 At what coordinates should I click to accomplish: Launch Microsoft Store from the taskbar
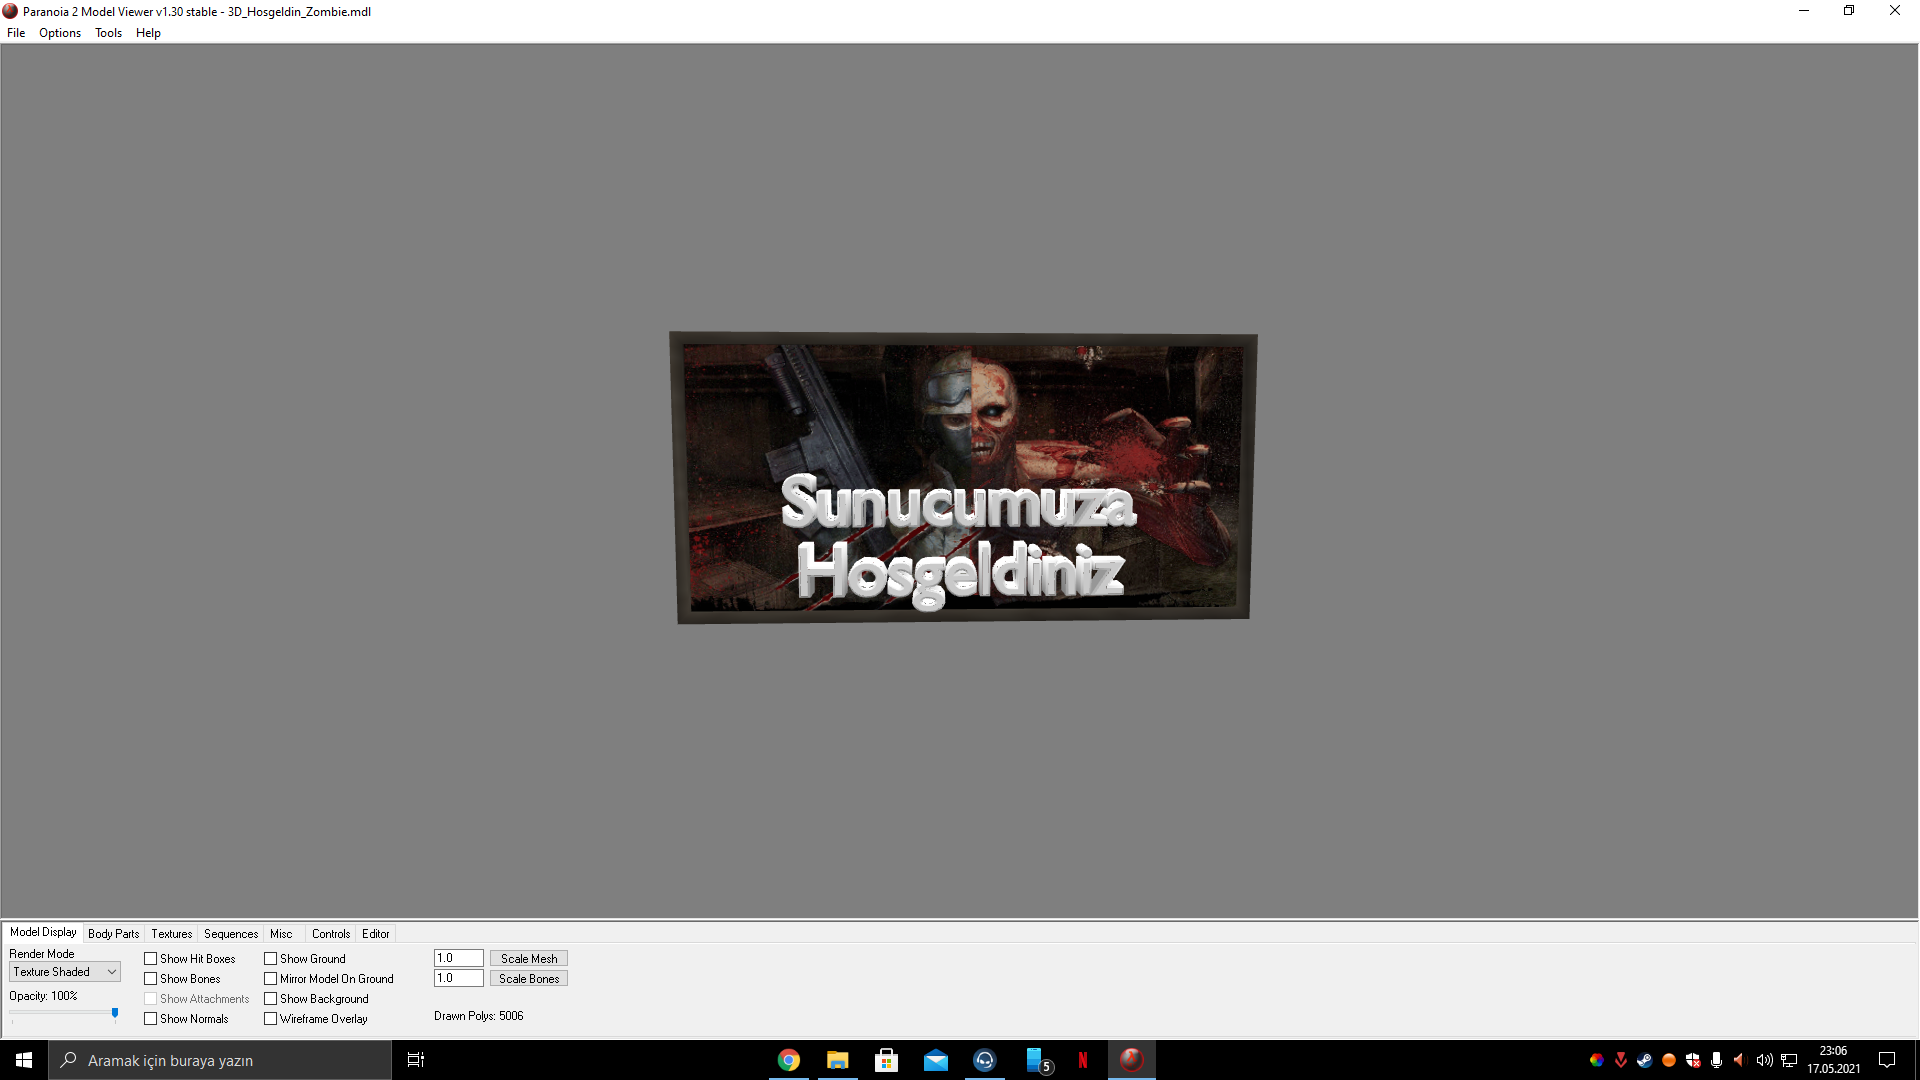pyautogui.click(x=887, y=1060)
